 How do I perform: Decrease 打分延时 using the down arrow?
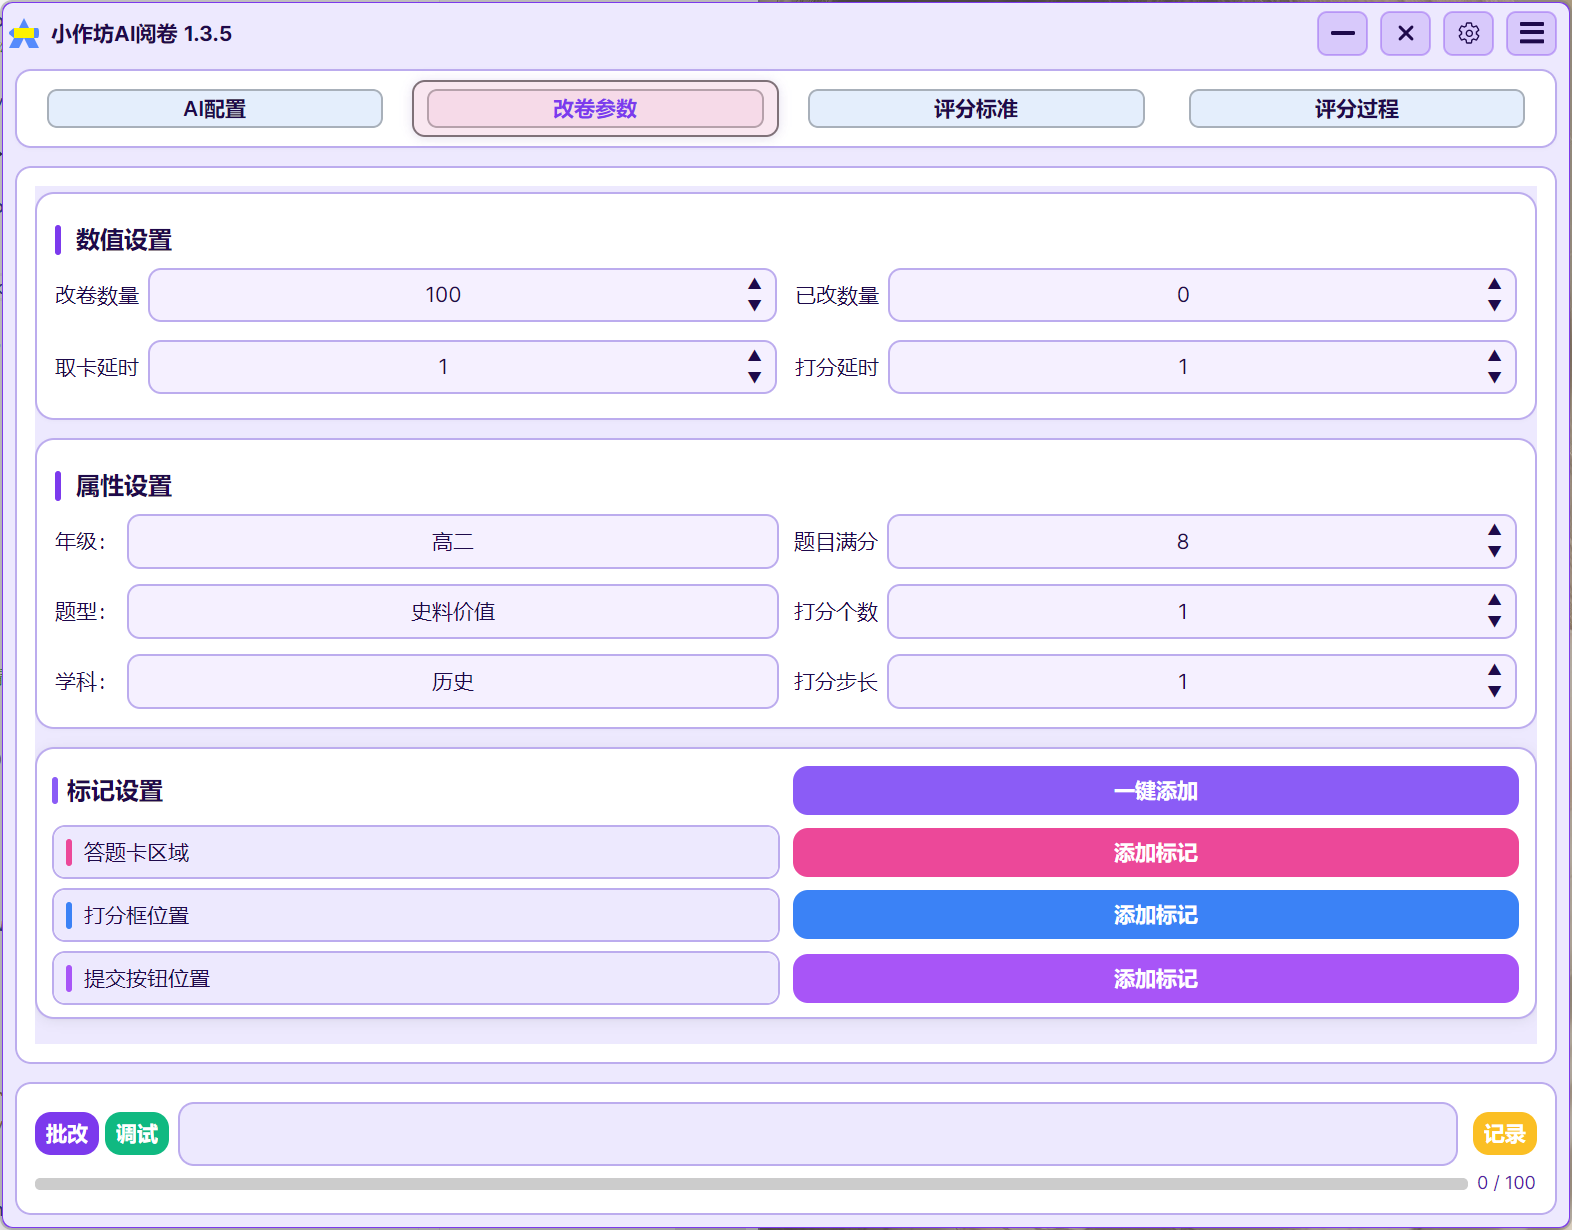(1494, 378)
